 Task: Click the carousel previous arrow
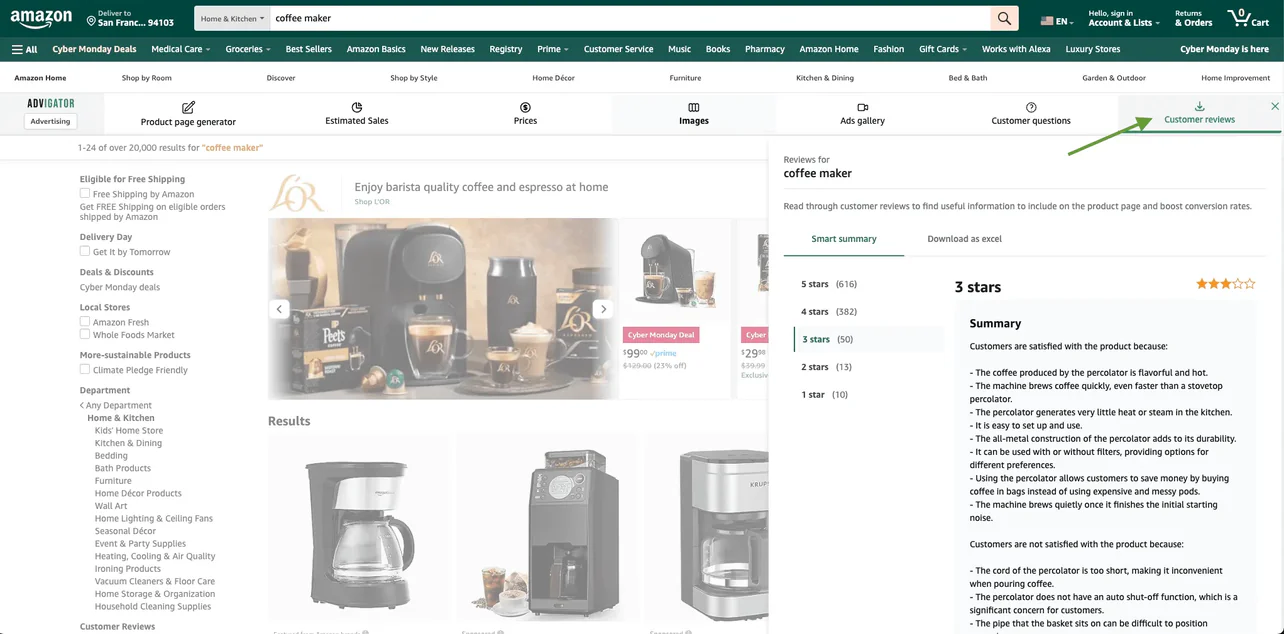coord(280,309)
